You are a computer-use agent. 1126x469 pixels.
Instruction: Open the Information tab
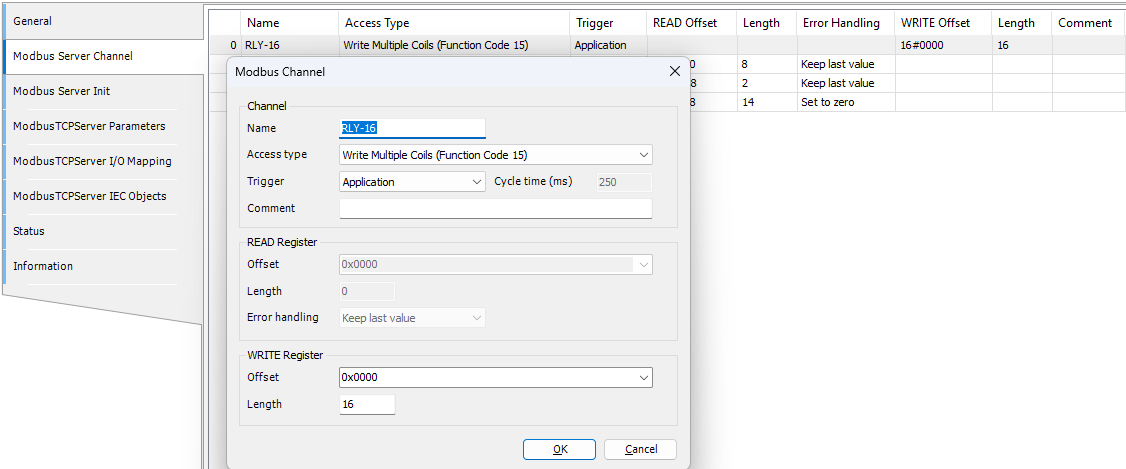tap(103, 266)
